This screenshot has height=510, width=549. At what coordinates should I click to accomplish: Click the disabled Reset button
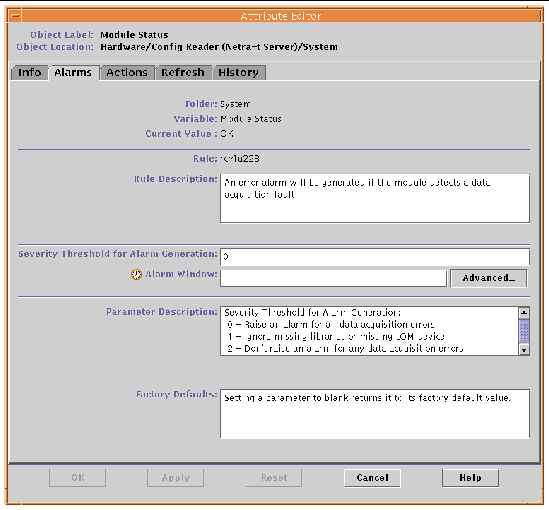(x=274, y=478)
